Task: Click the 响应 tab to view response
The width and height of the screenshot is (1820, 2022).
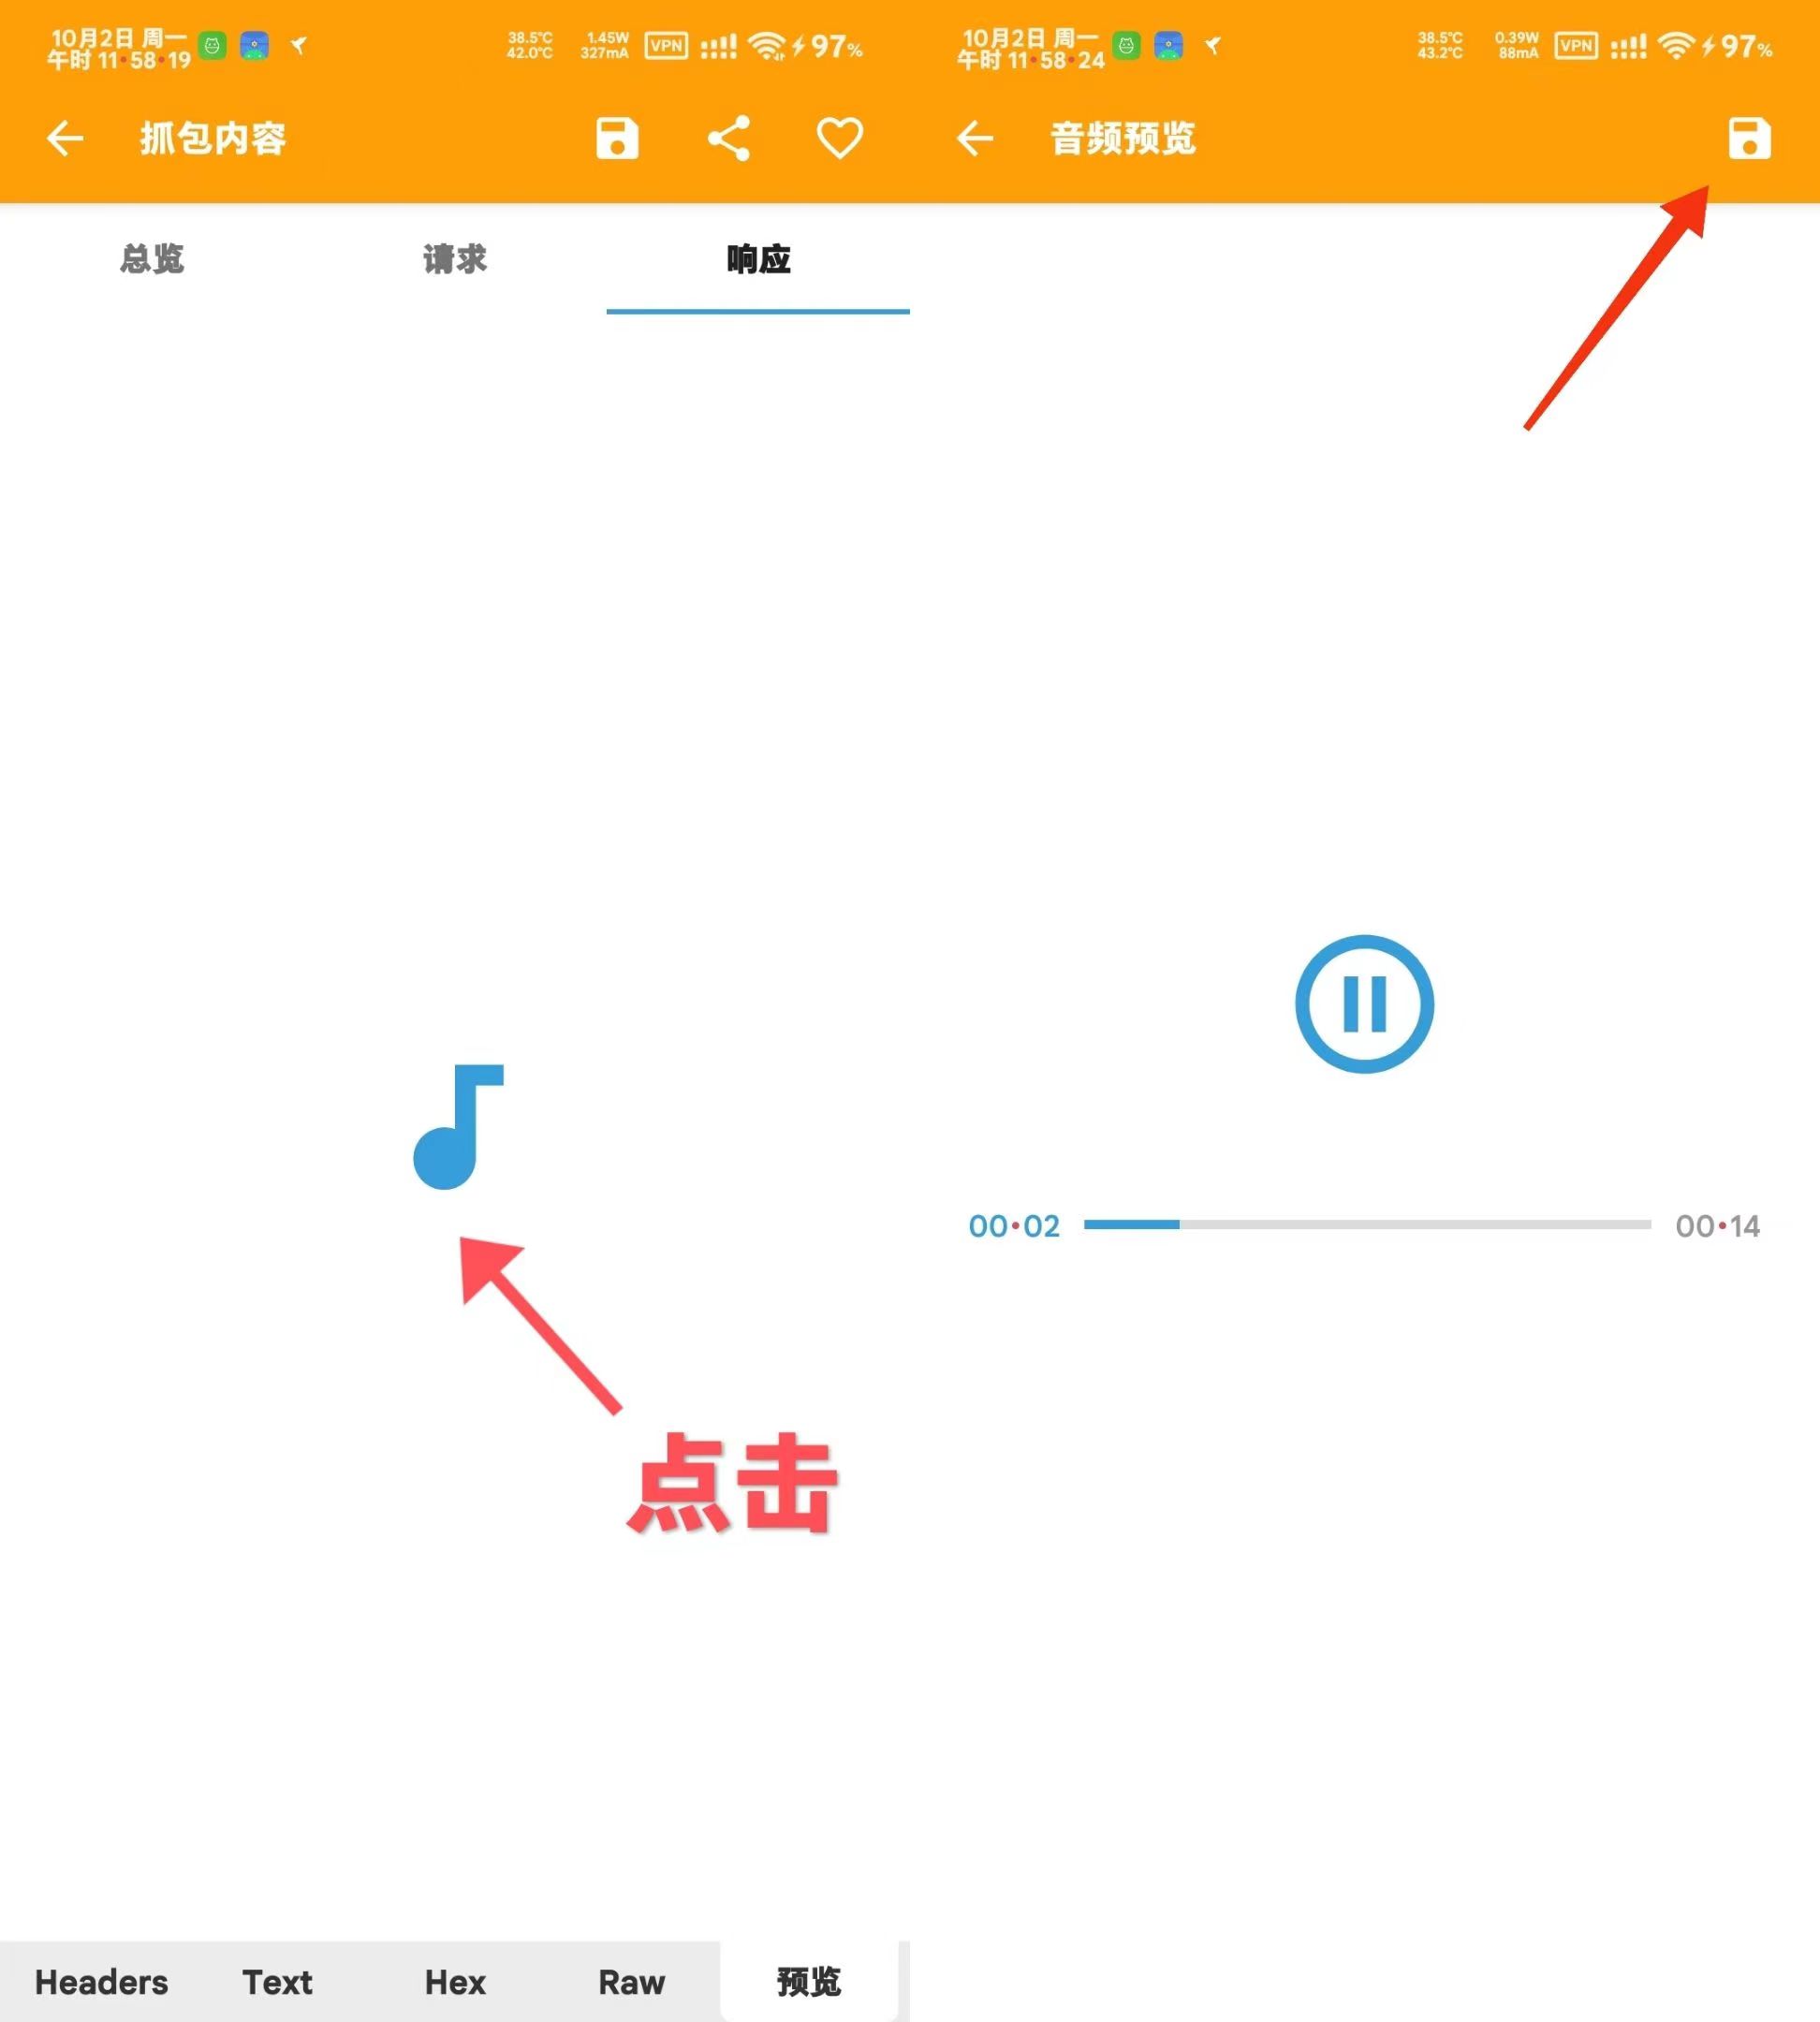Action: [759, 258]
